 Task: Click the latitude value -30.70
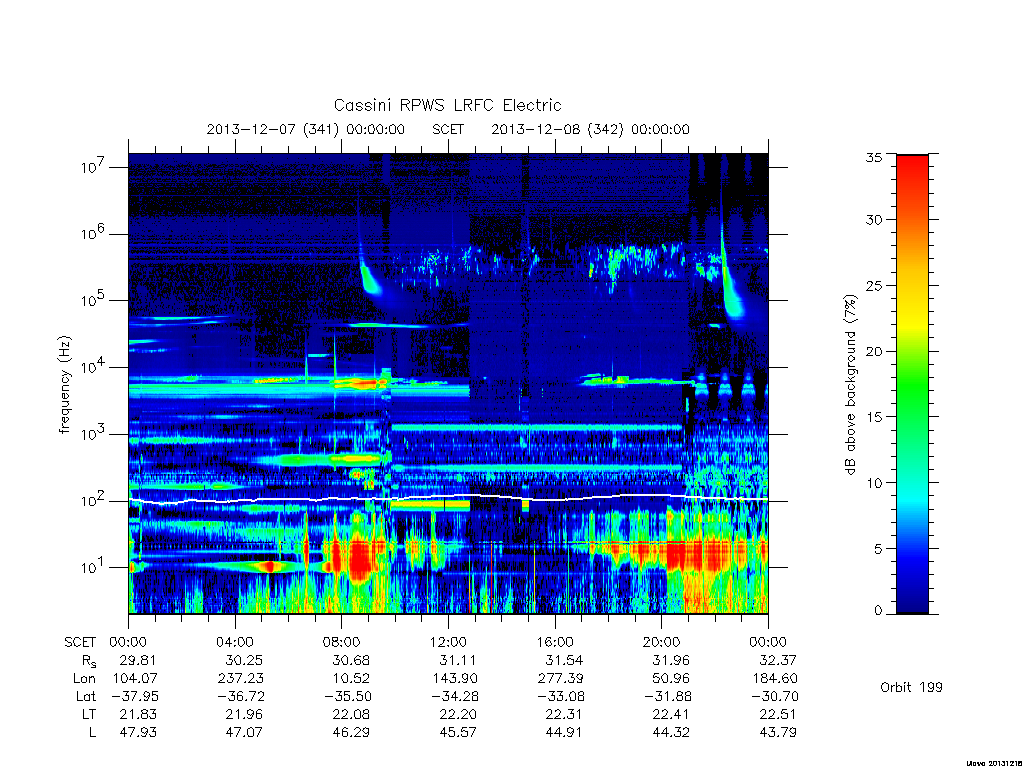775,696
